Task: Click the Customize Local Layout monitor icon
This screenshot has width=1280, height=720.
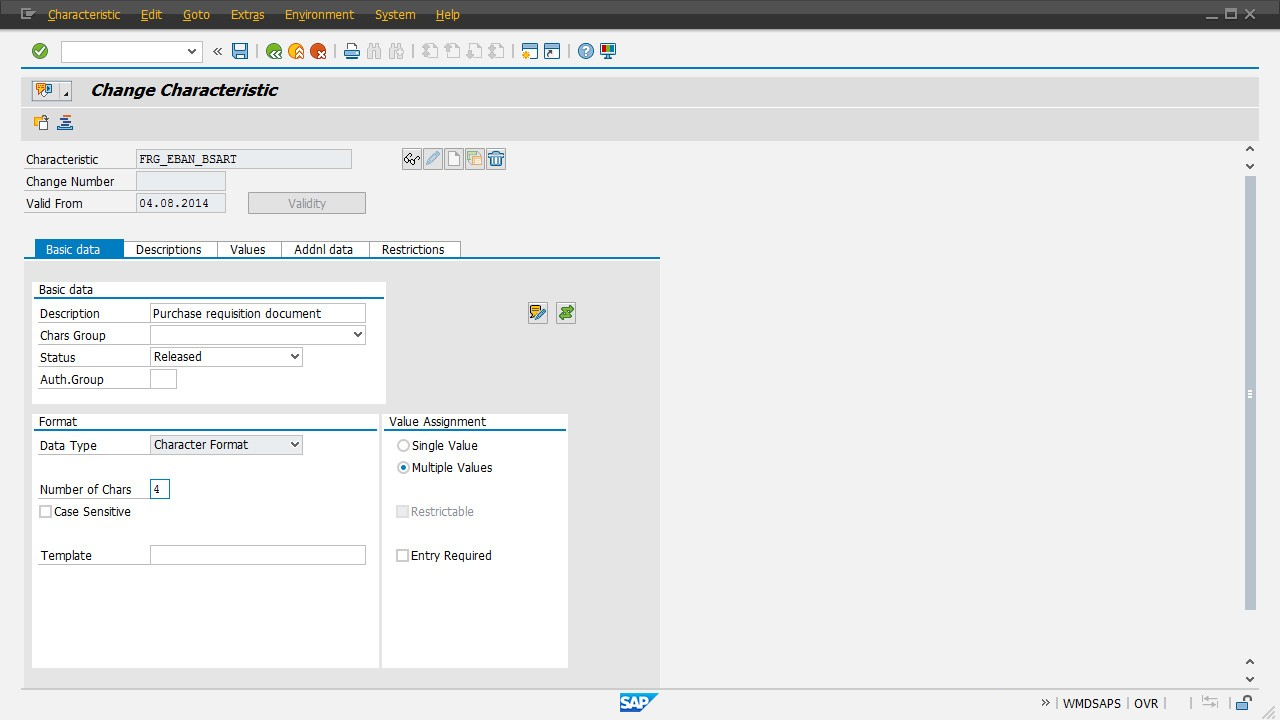Action: click(608, 51)
